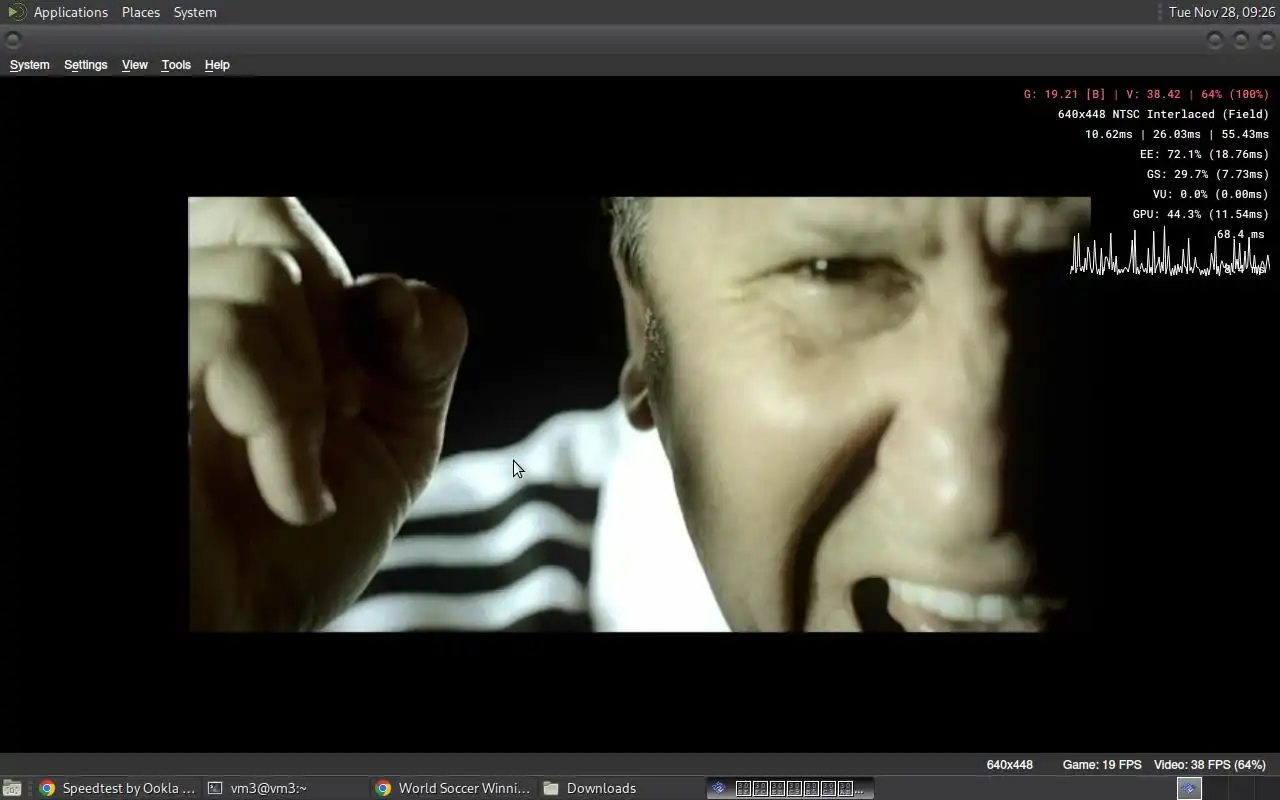Open the Places menu in top panel
The height and width of the screenshot is (800, 1280).
click(141, 12)
